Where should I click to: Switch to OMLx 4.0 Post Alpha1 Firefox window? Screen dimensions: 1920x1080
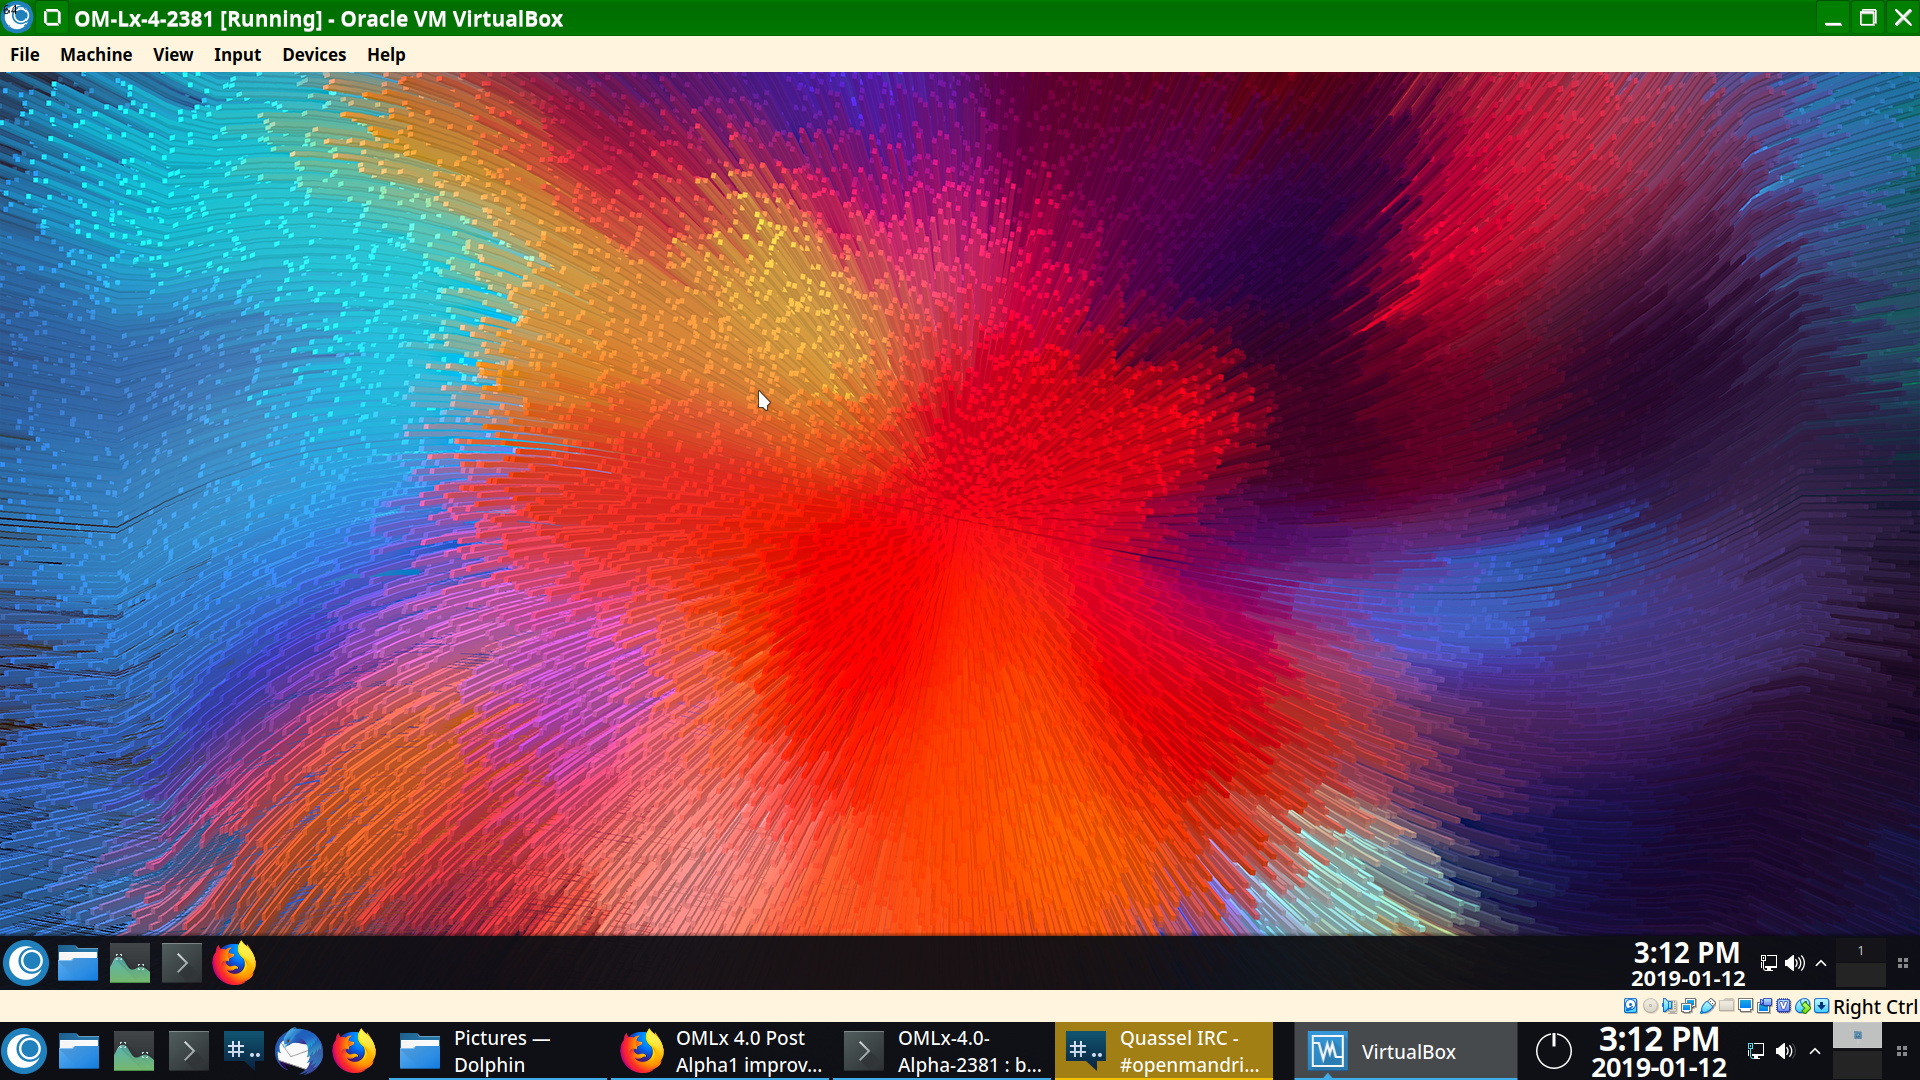coord(720,1051)
